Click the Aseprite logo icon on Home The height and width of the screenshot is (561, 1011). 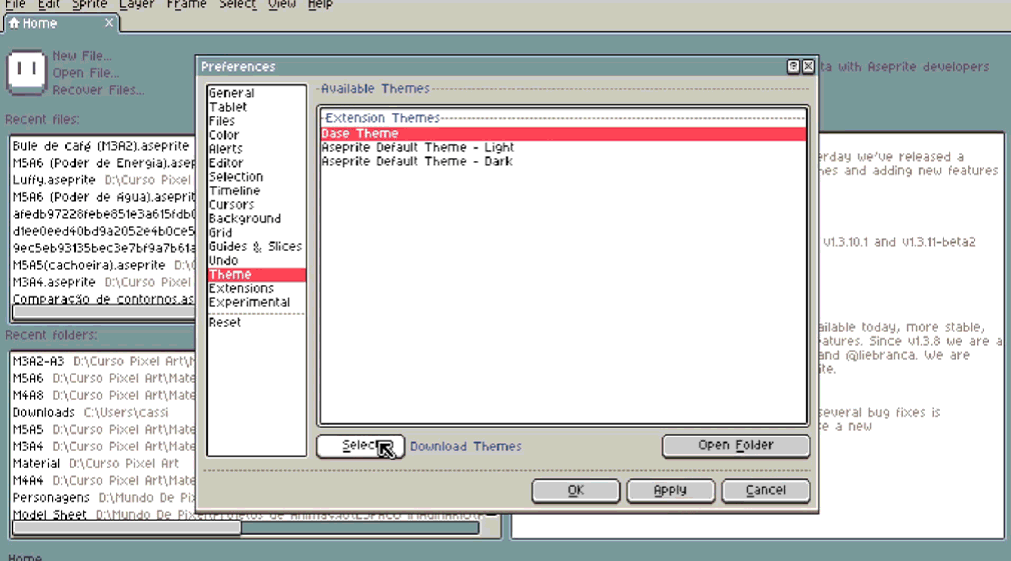[x=26, y=72]
